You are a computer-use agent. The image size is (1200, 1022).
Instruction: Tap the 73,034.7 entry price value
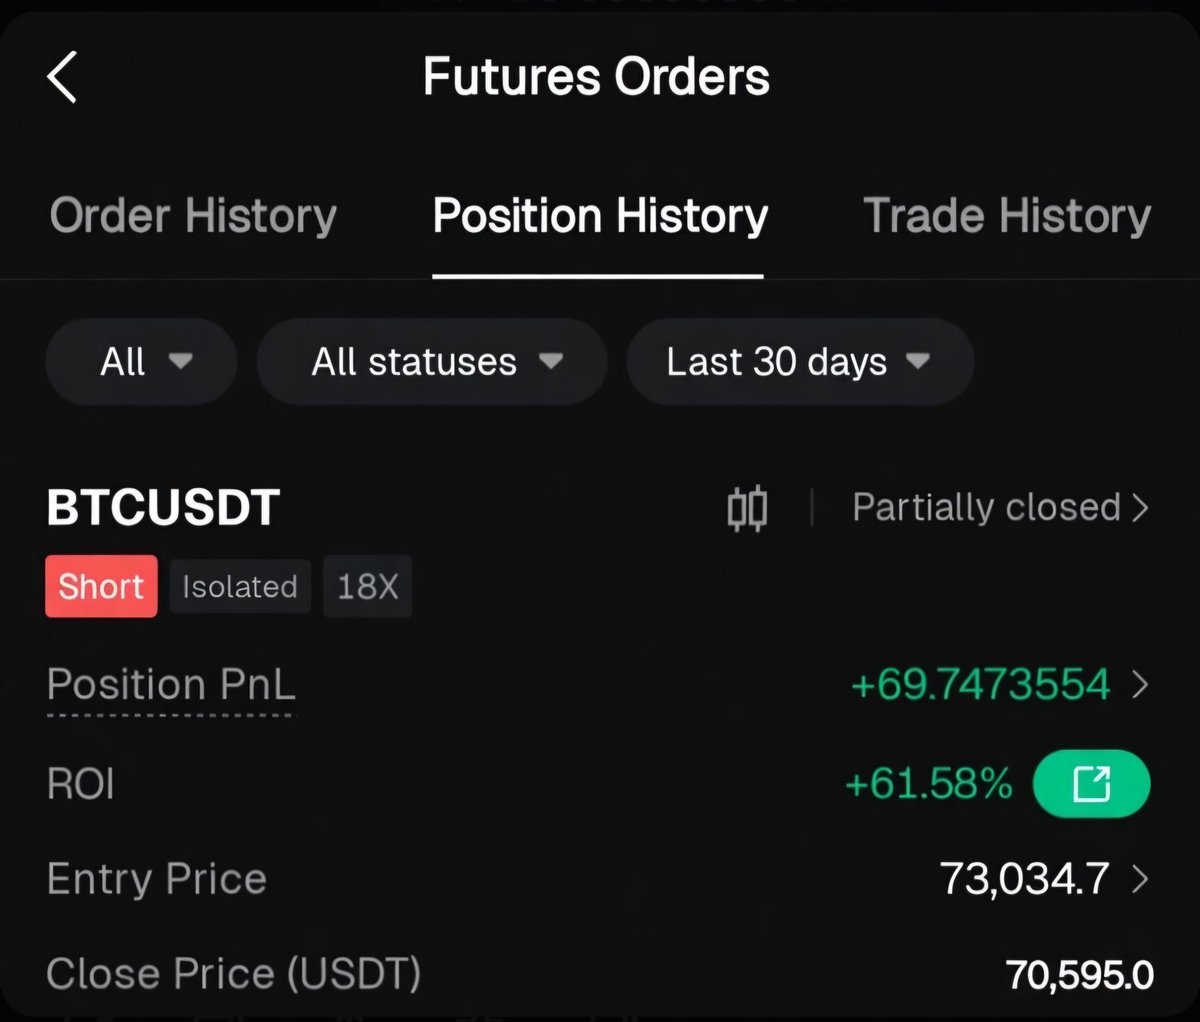coord(1024,879)
